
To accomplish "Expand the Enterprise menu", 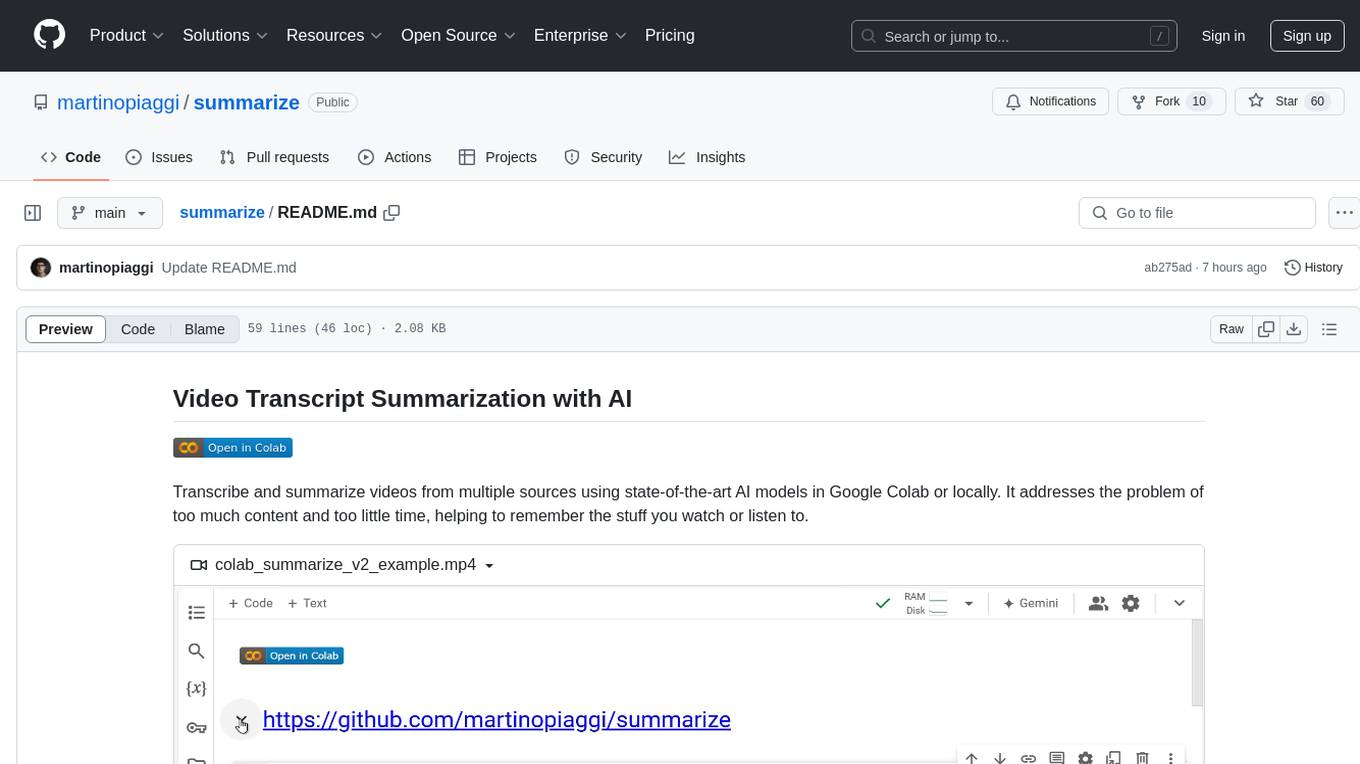I will [580, 35].
